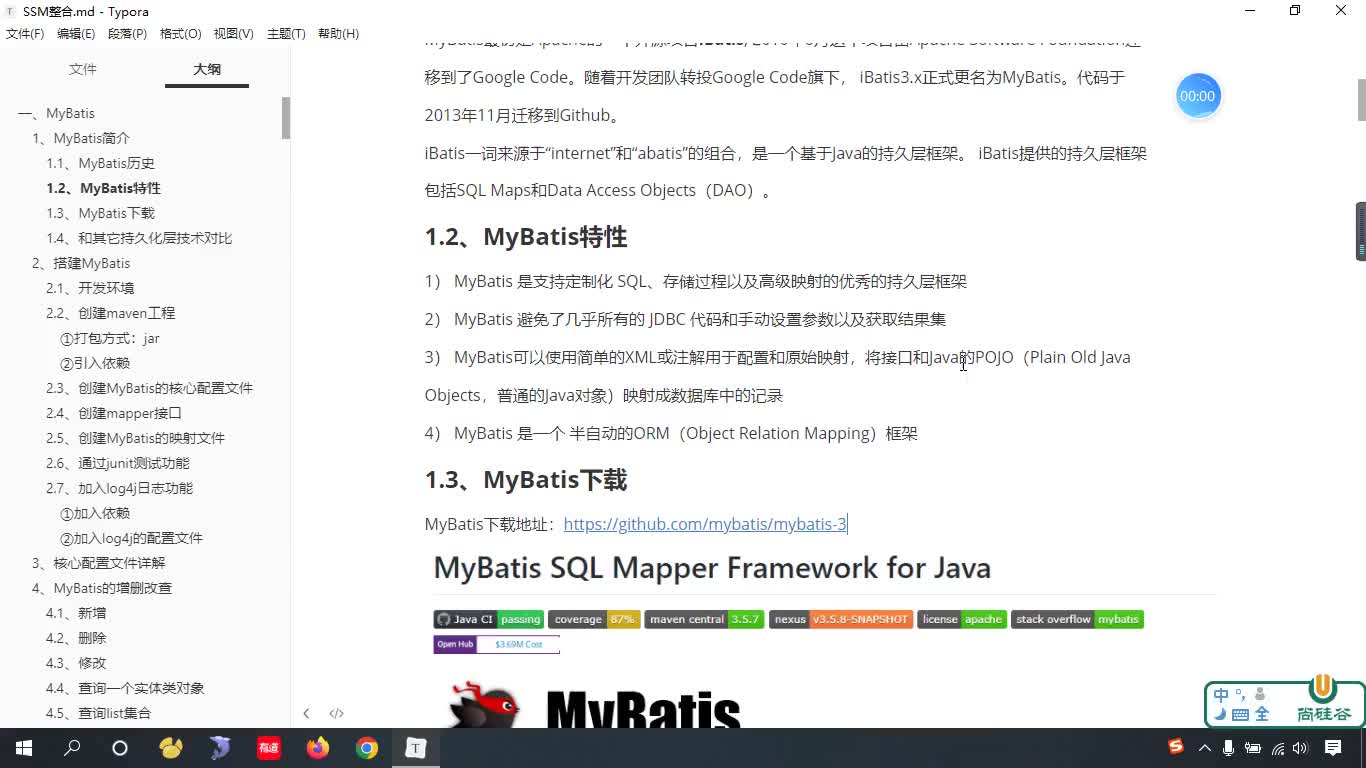The width and height of the screenshot is (1366, 768).
Task: Go to outline item 1.3、MyBatis下载
Action: (x=100, y=213)
